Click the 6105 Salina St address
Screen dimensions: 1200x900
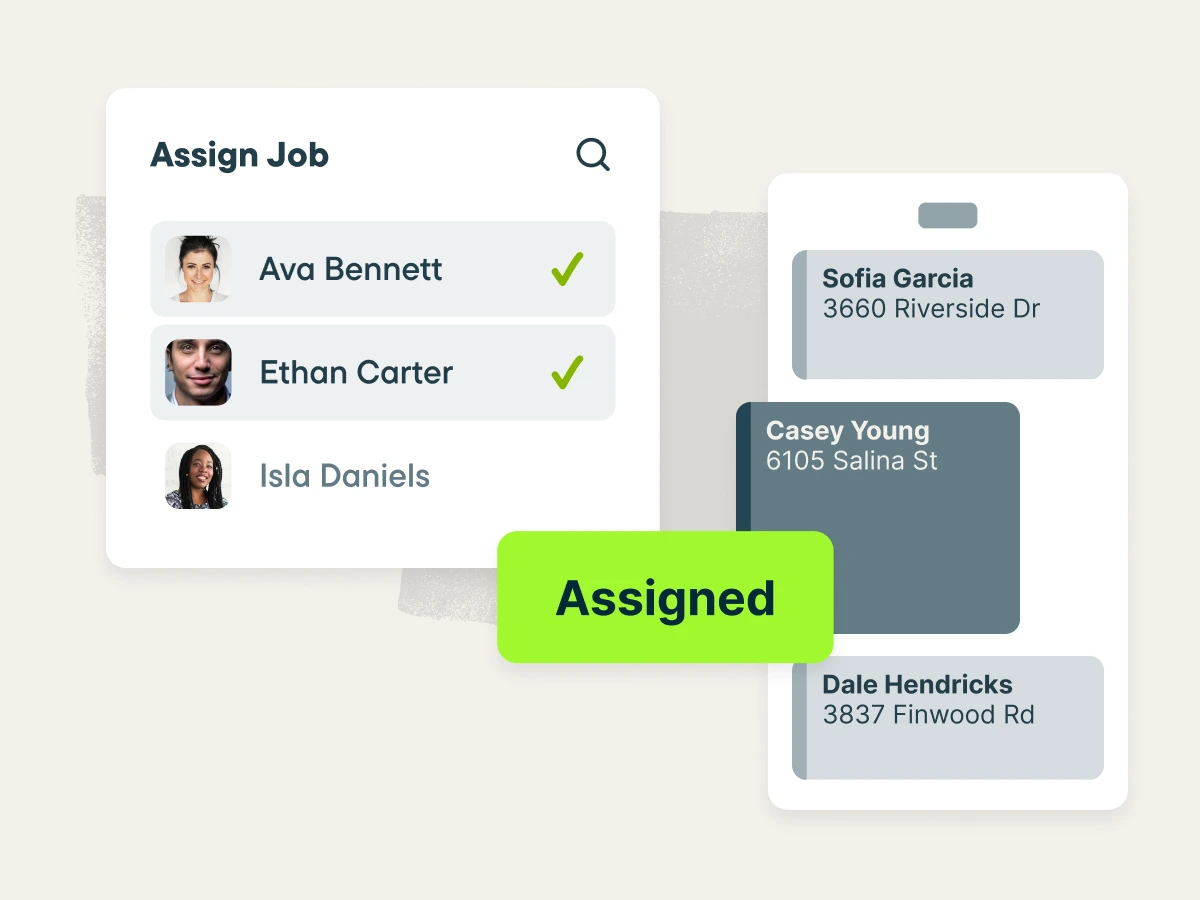pyautogui.click(x=852, y=461)
